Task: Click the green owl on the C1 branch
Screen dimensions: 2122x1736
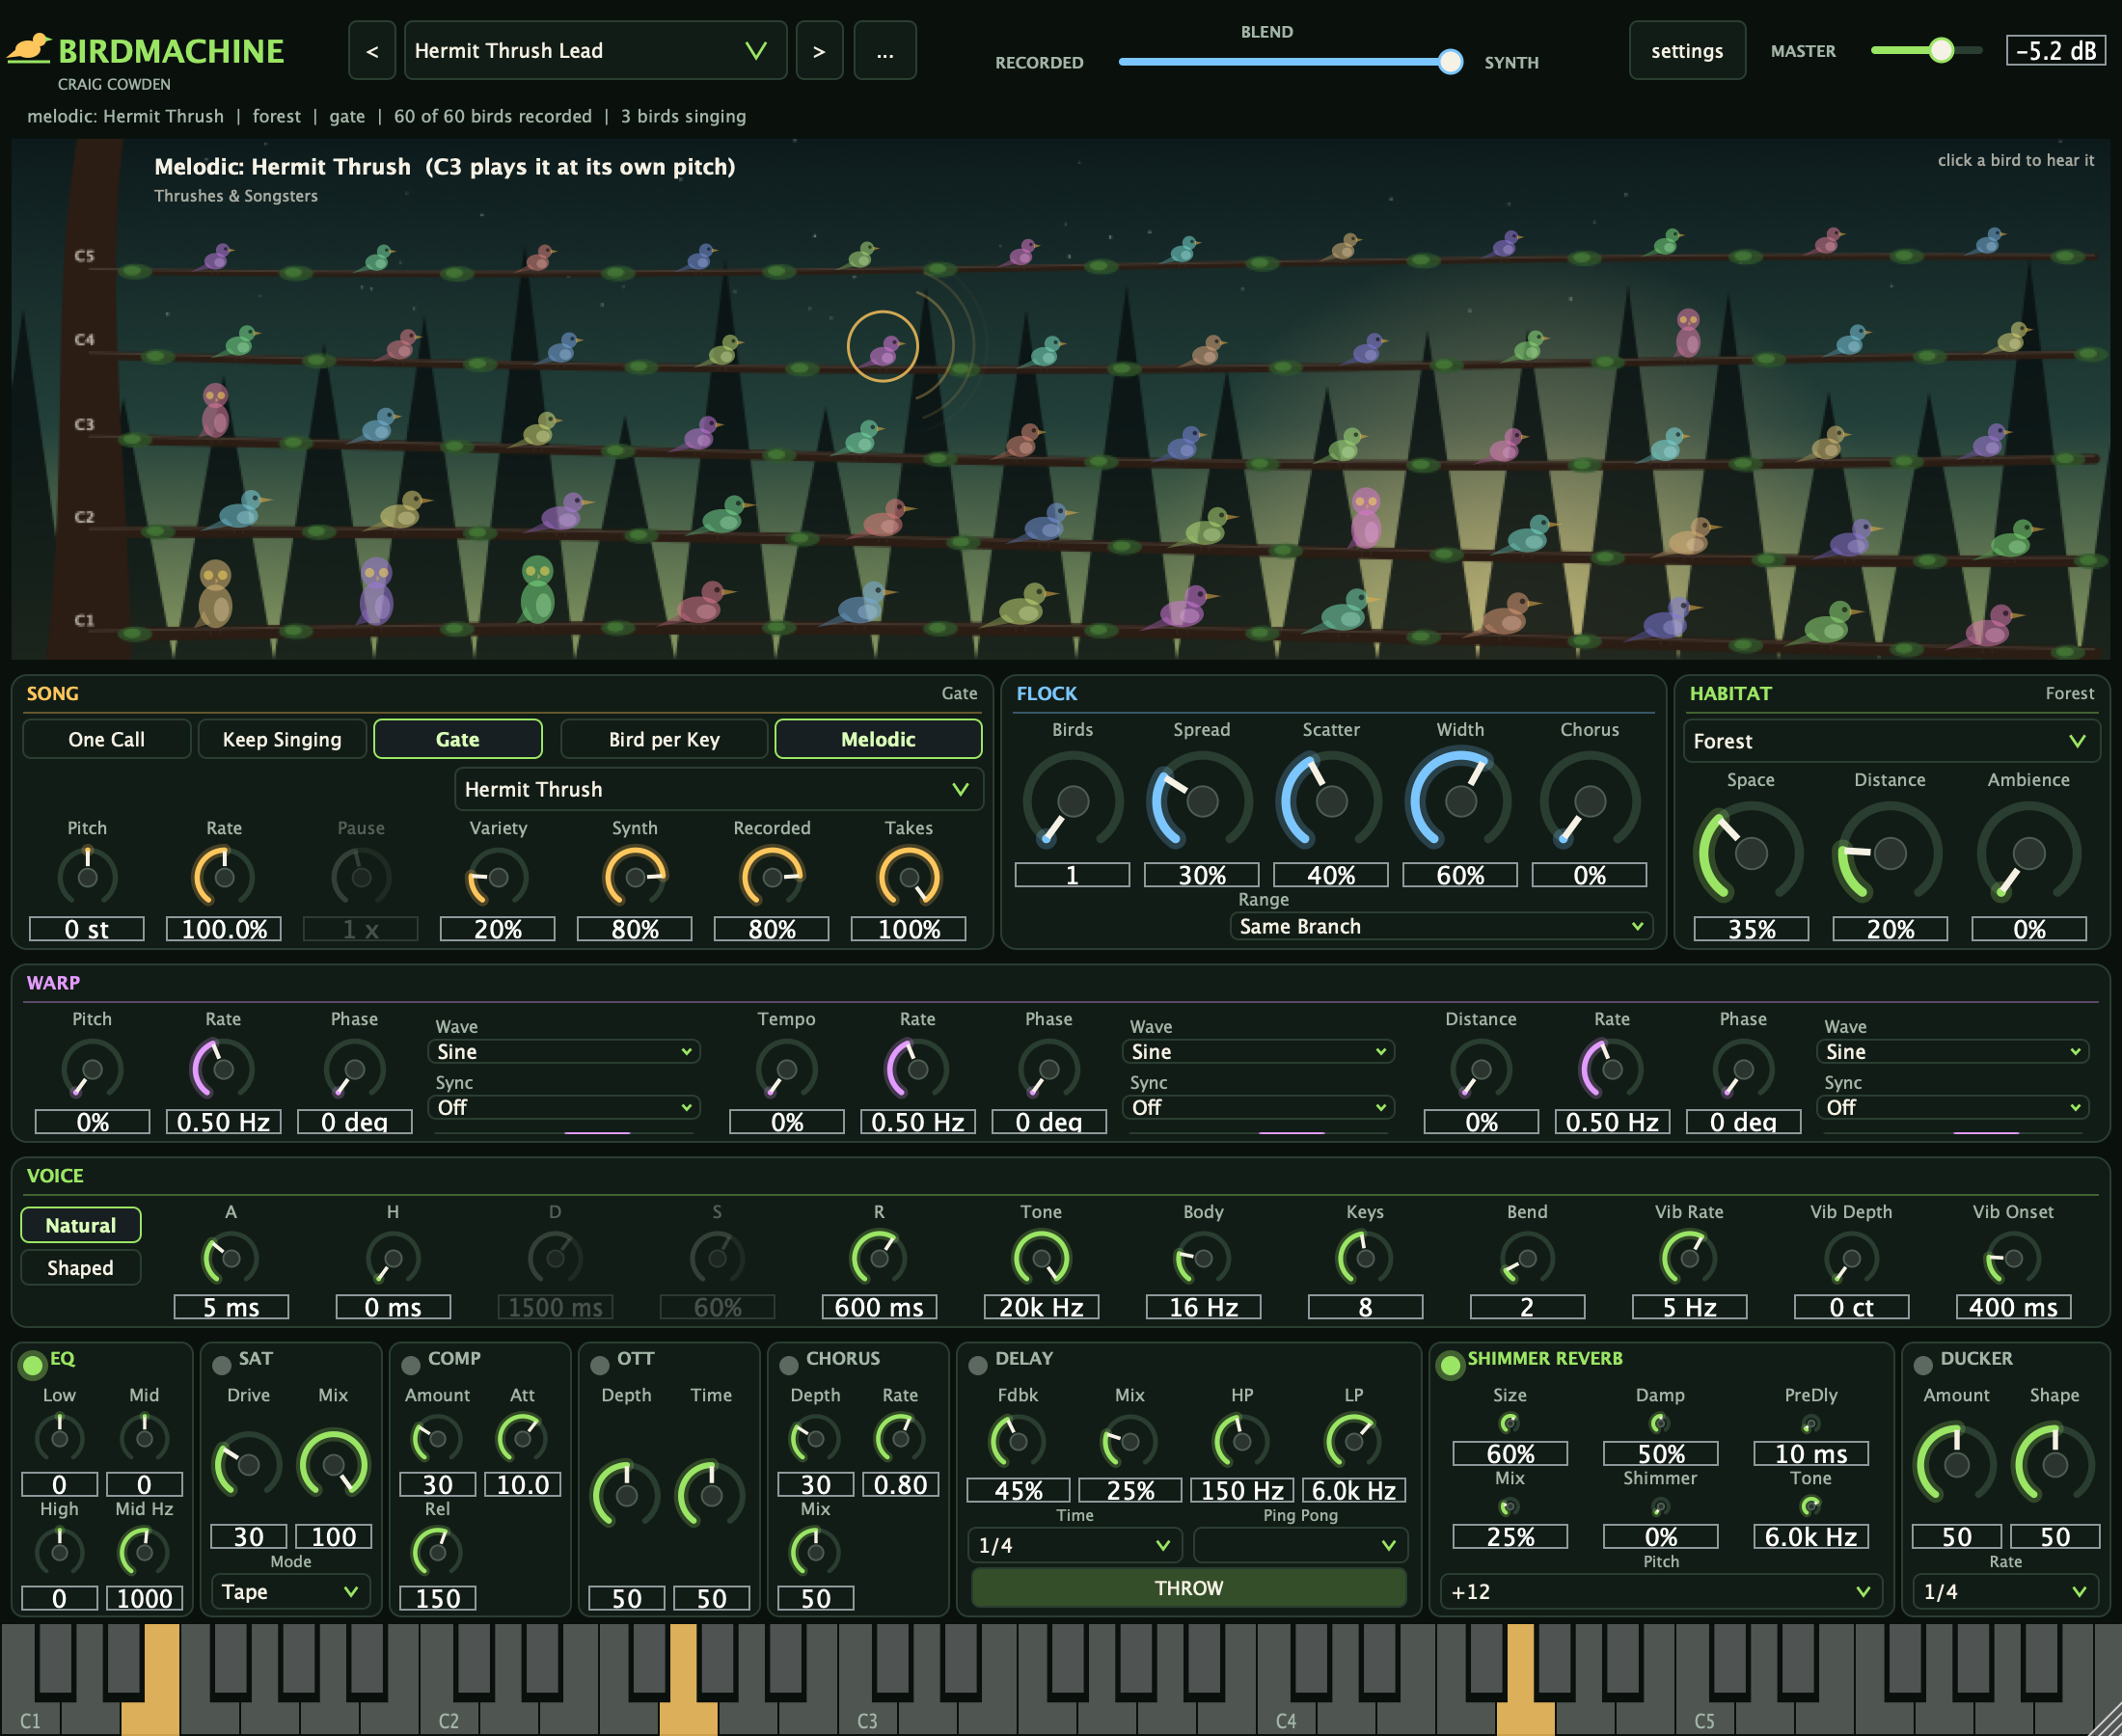Action: 538,590
